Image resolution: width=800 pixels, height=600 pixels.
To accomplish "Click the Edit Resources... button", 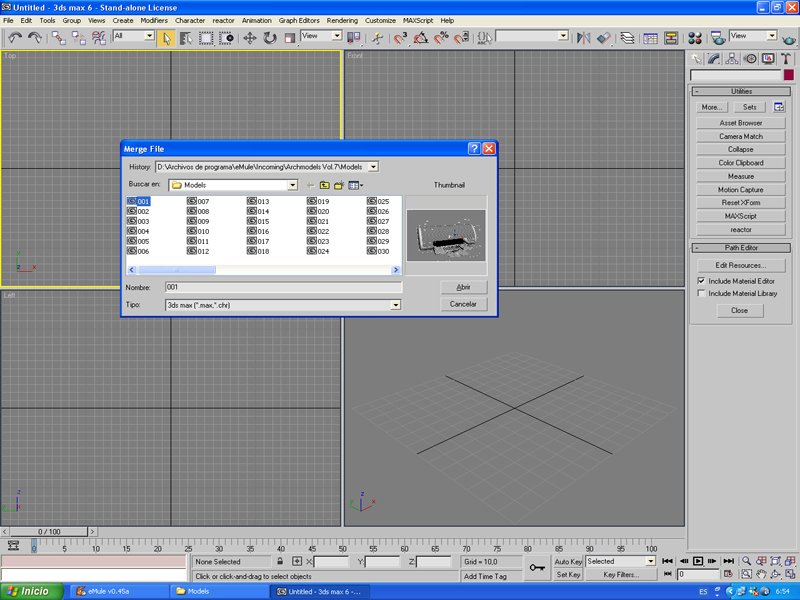I will coord(741,265).
